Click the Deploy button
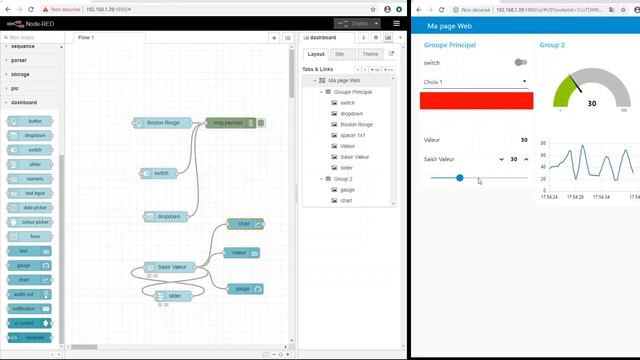 pos(353,24)
